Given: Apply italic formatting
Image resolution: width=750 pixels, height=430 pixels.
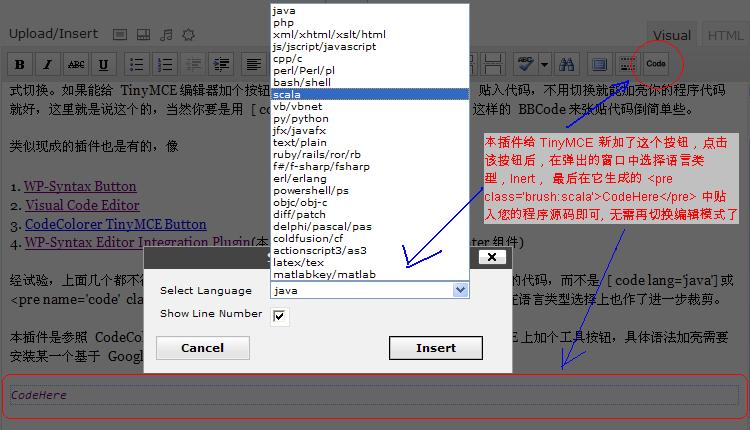Looking at the screenshot, I should click(47, 65).
